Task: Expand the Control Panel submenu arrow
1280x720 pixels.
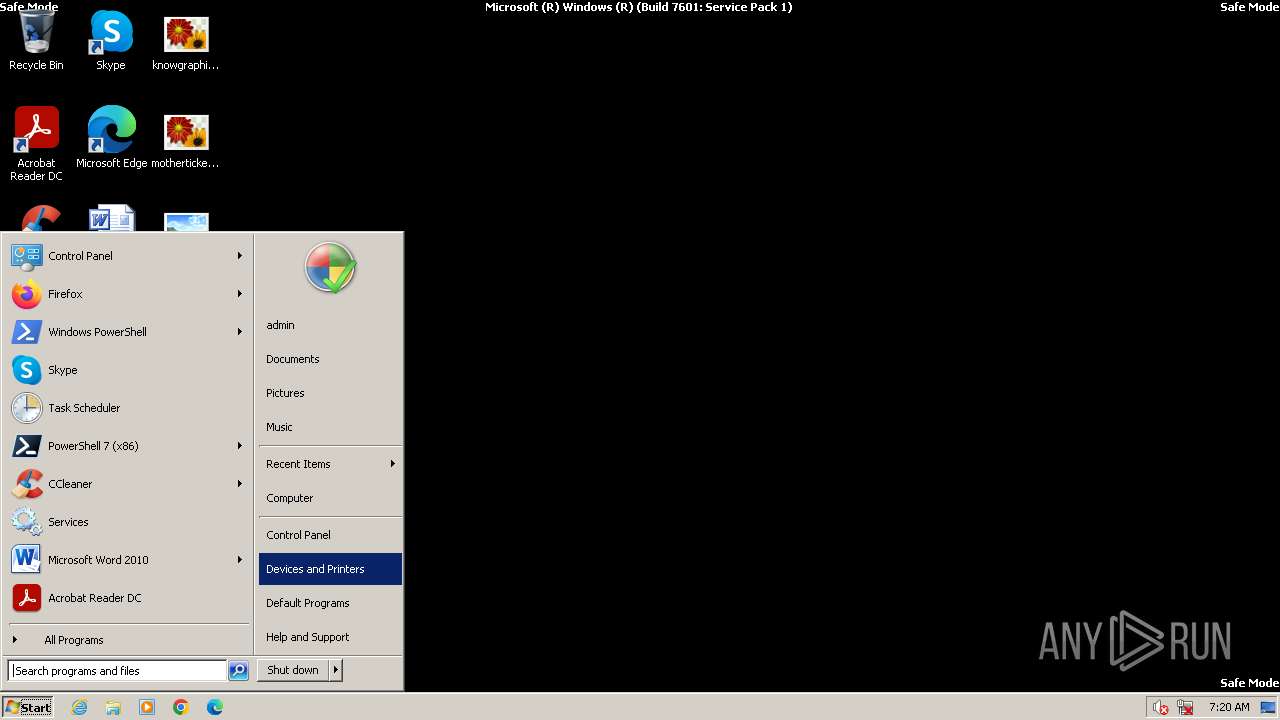Action: pyautogui.click(x=240, y=256)
